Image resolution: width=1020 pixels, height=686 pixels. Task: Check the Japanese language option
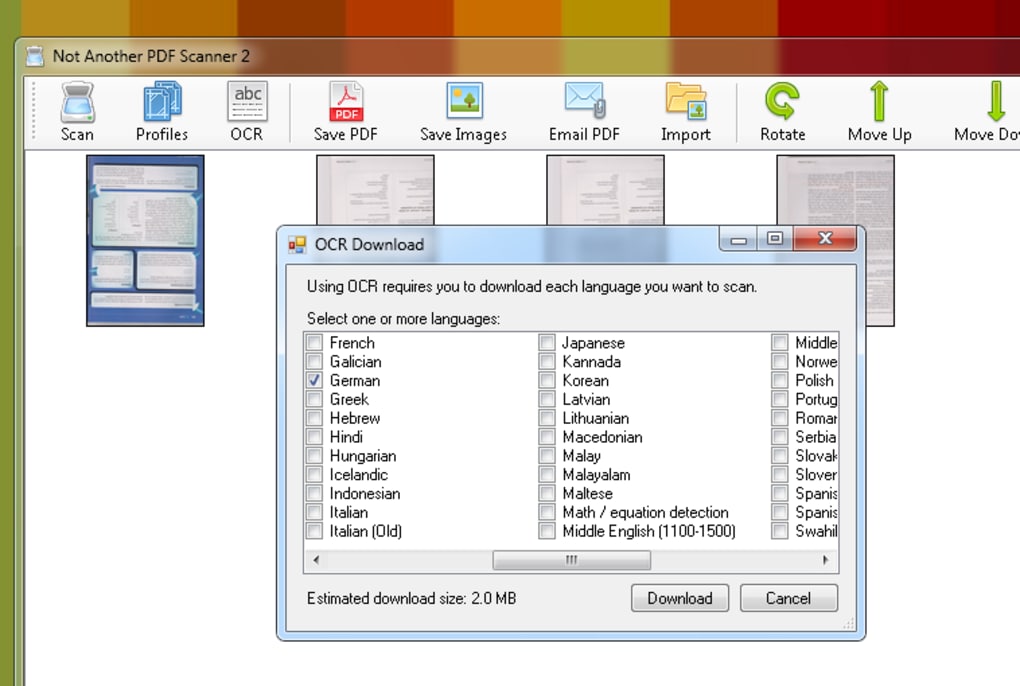coord(547,342)
